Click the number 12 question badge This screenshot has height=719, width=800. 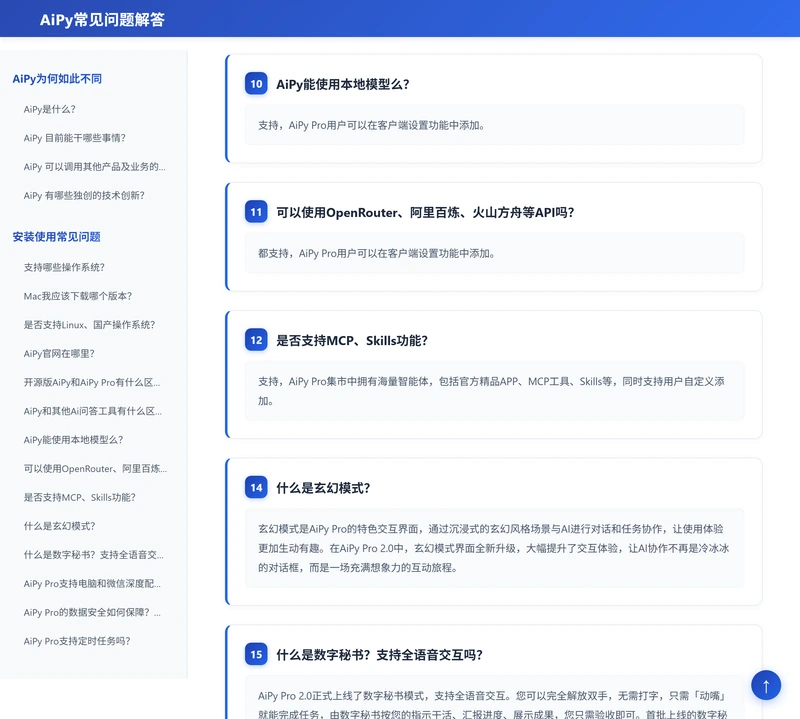(256, 340)
